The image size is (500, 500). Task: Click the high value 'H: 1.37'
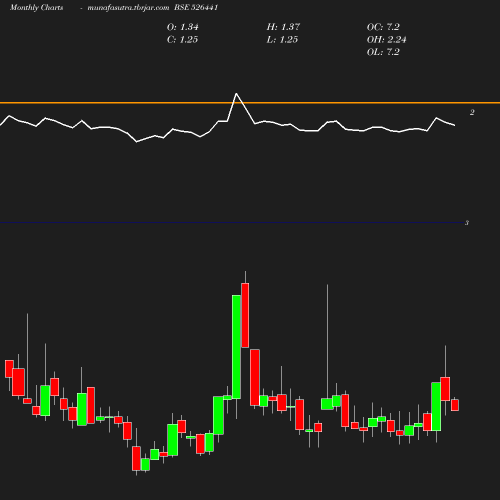click(283, 27)
